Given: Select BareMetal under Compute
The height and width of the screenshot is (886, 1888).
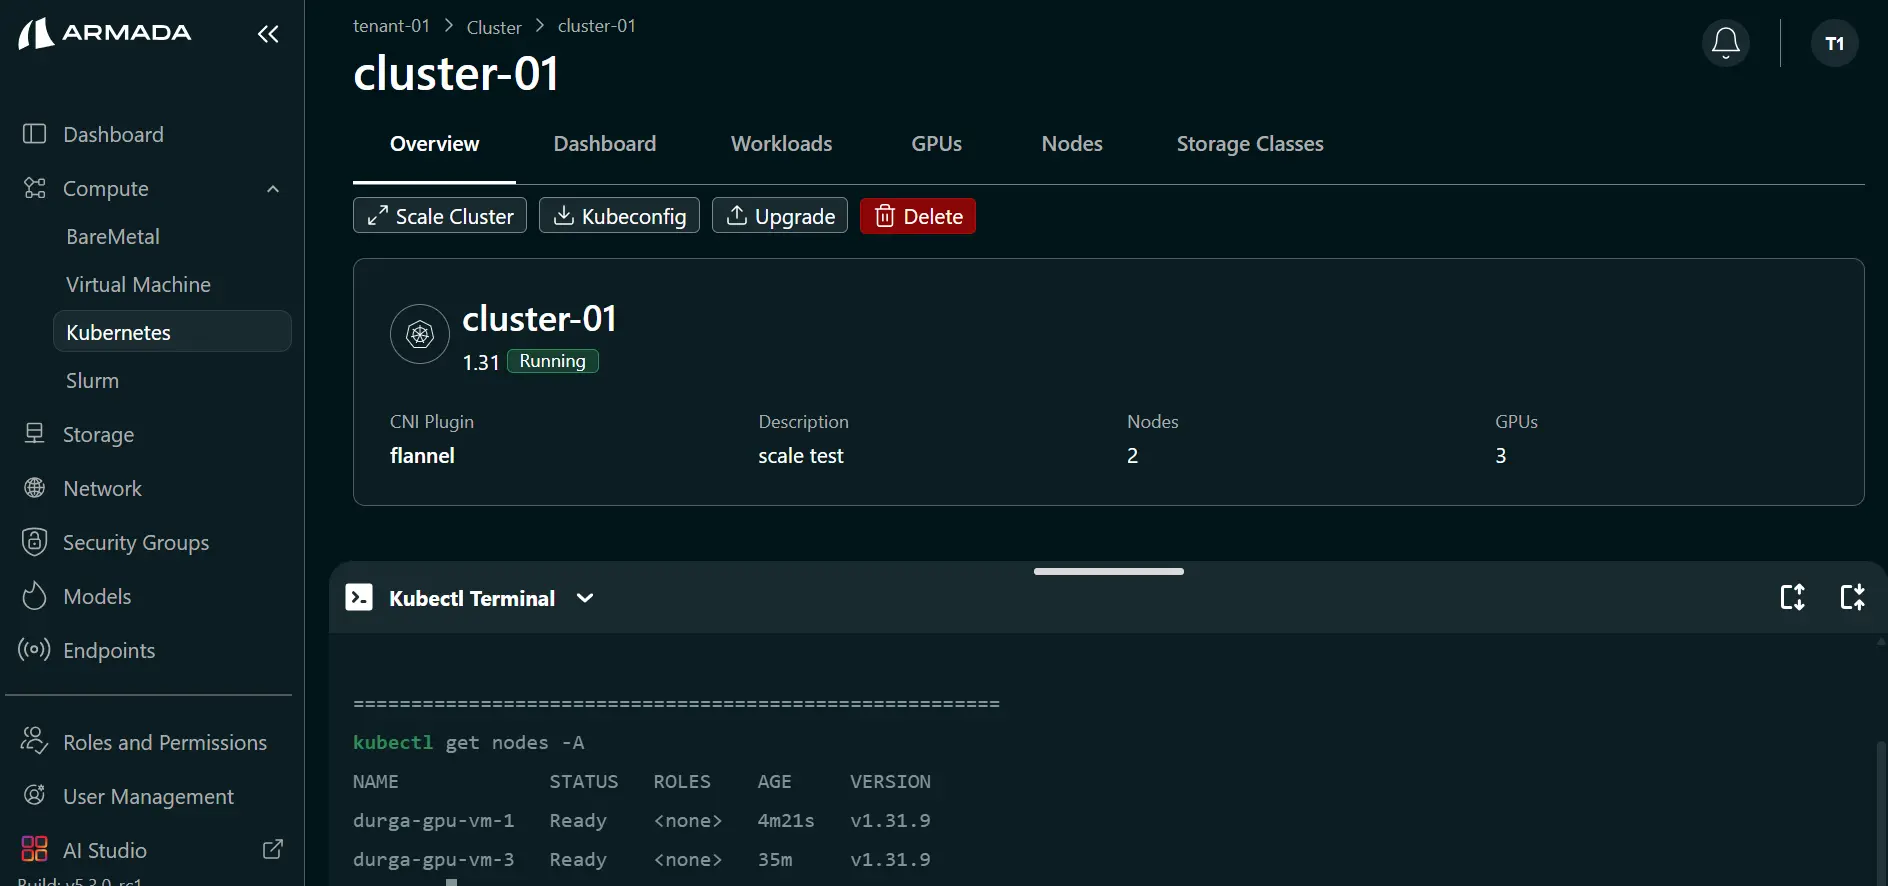Looking at the screenshot, I should [x=113, y=237].
